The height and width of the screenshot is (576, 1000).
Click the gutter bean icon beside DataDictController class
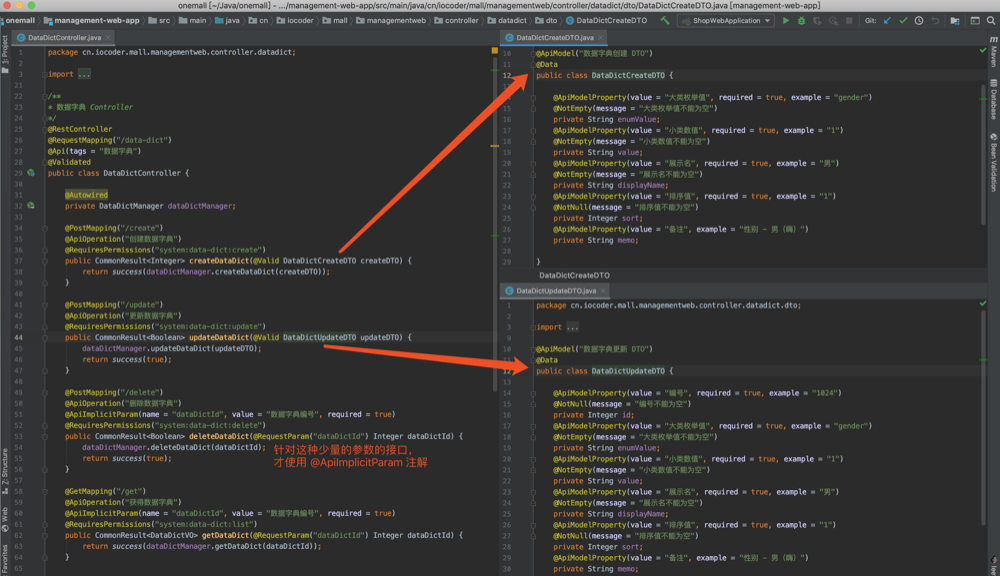coord(31,173)
